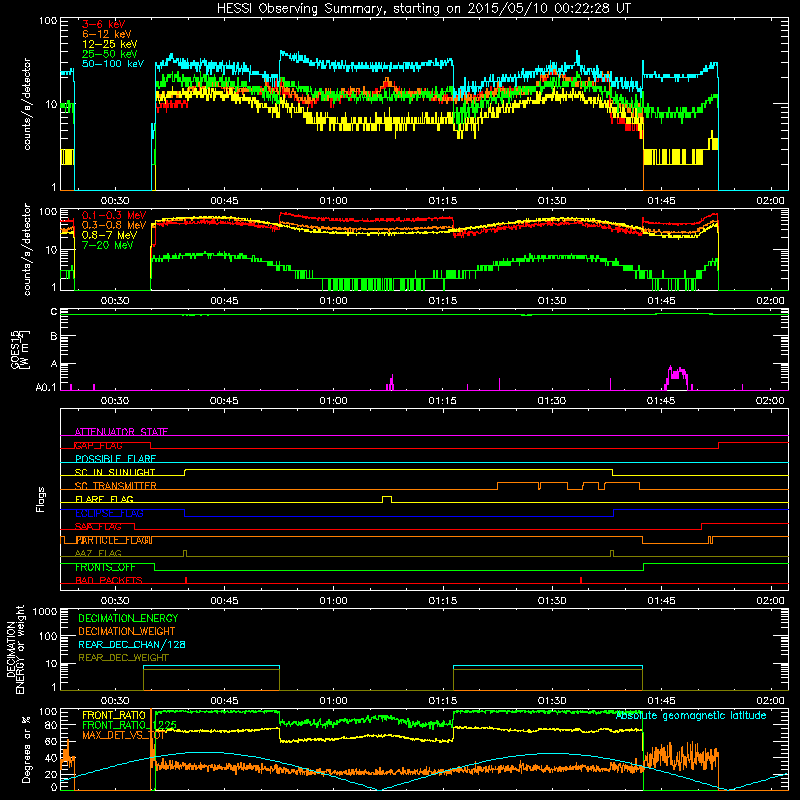Select the 50-100 keV legend label
Viewport: 800px width, 800px height.
click(x=113, y=64)
